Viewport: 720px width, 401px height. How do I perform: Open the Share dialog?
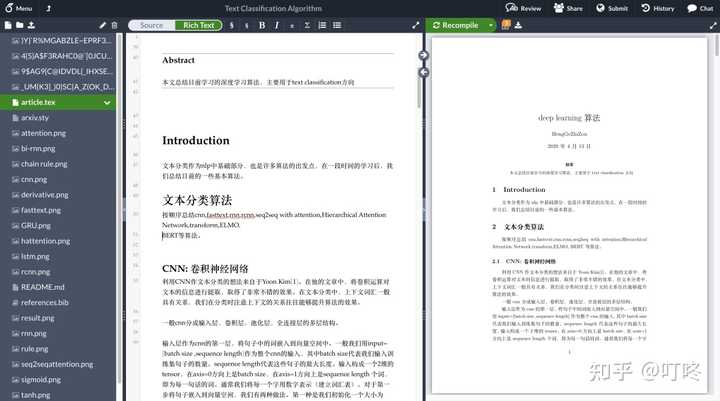point(568,8)
